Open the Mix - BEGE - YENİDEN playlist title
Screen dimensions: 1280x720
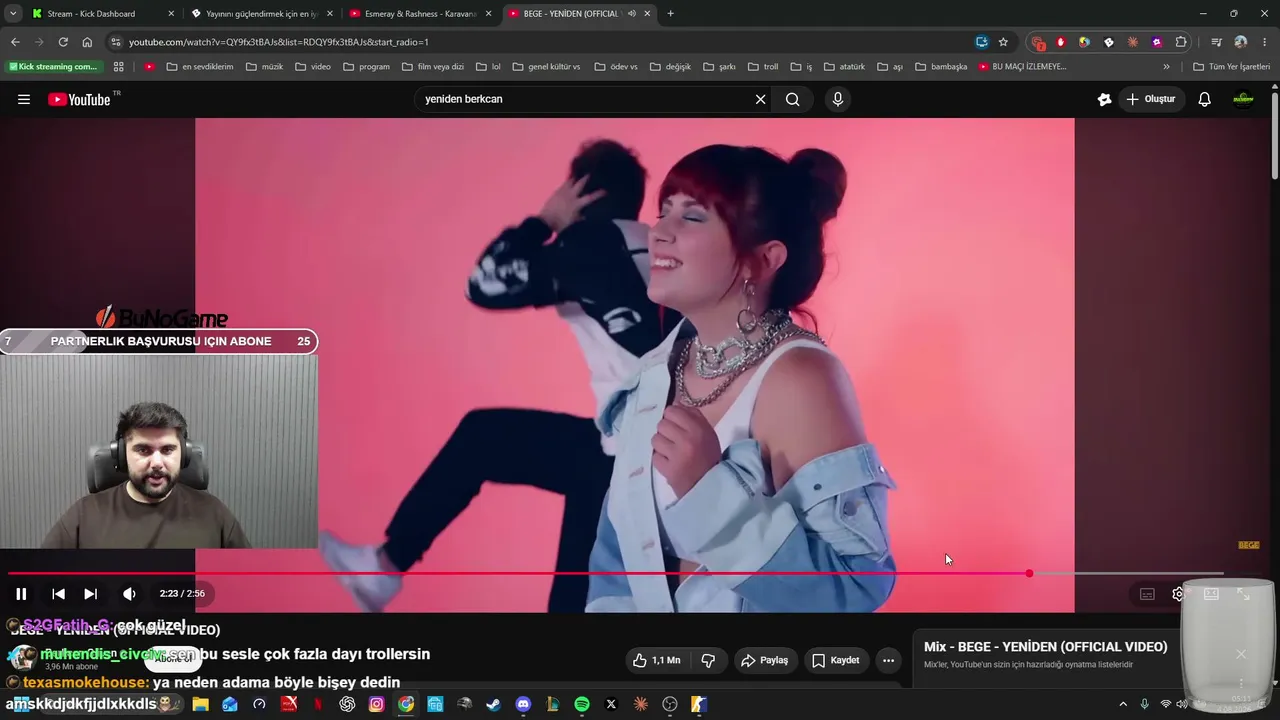point(1045,647)
